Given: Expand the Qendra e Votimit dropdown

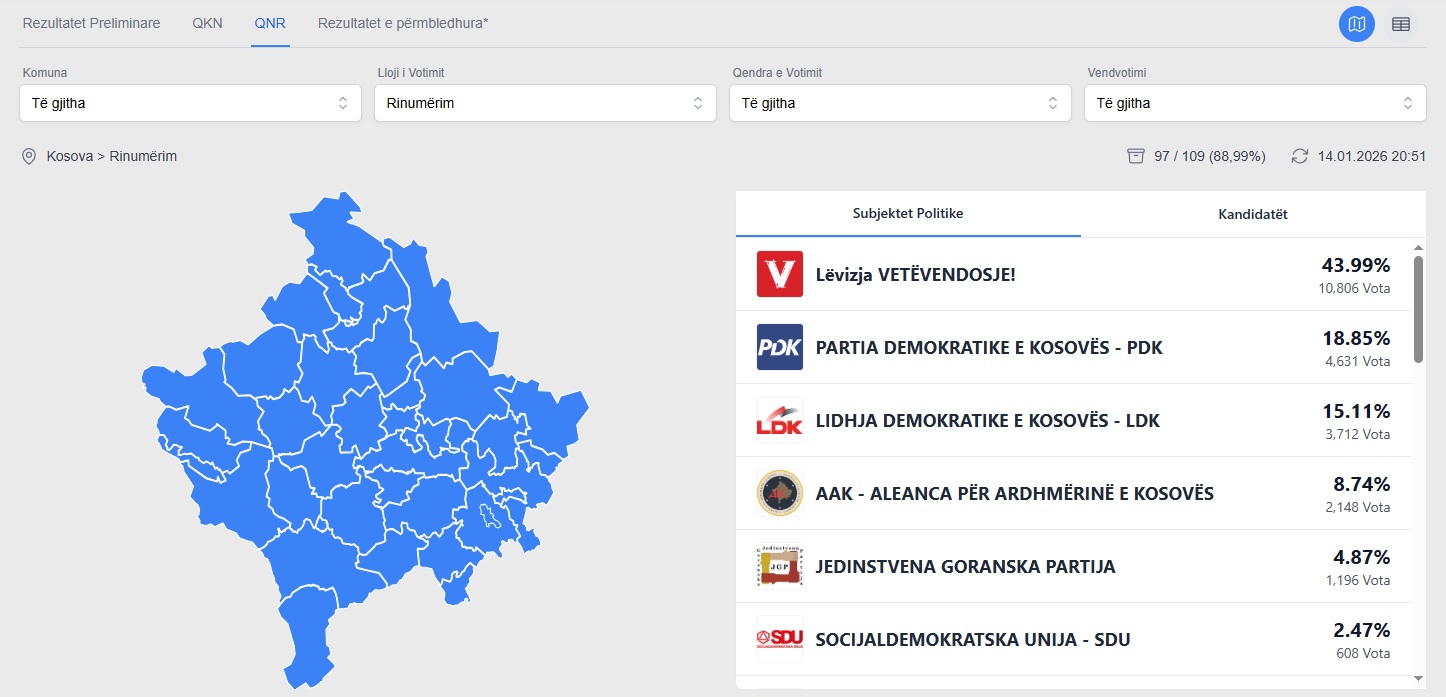Looking at the screenshot, I should tap(900, 103).
